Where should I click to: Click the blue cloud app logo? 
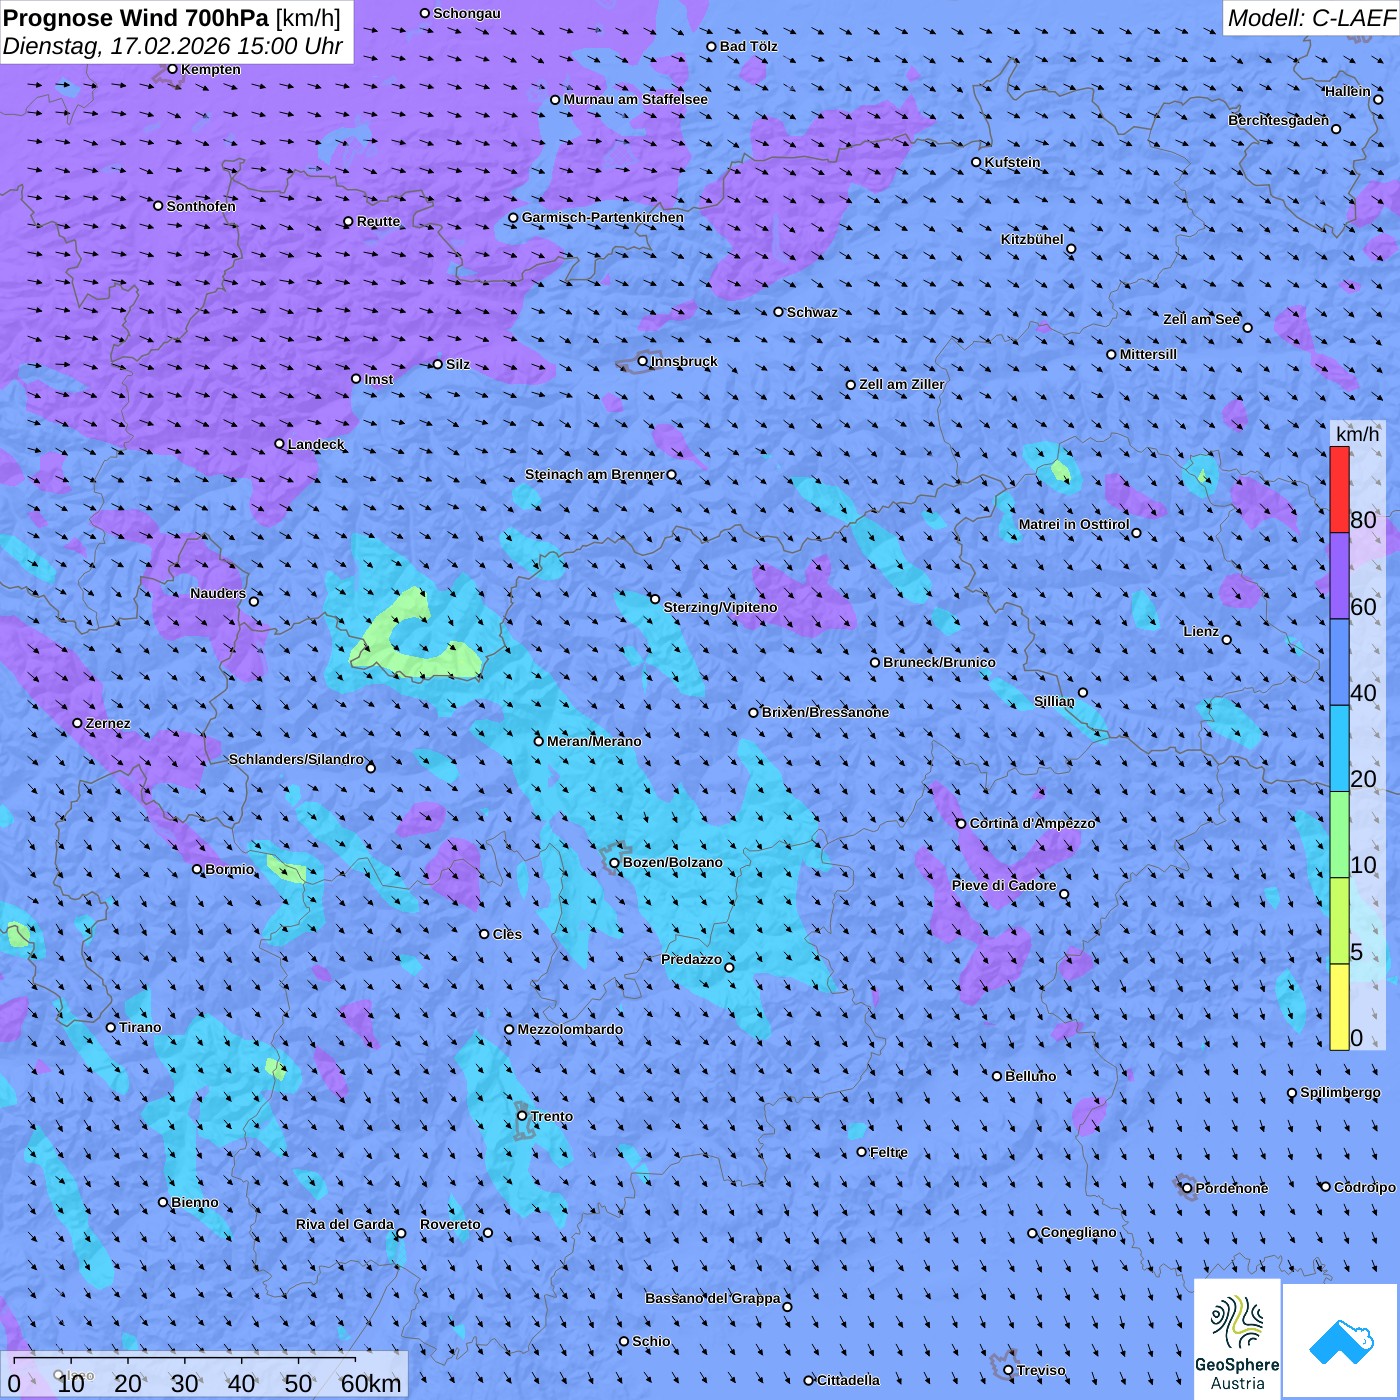pos(1341,1341)
